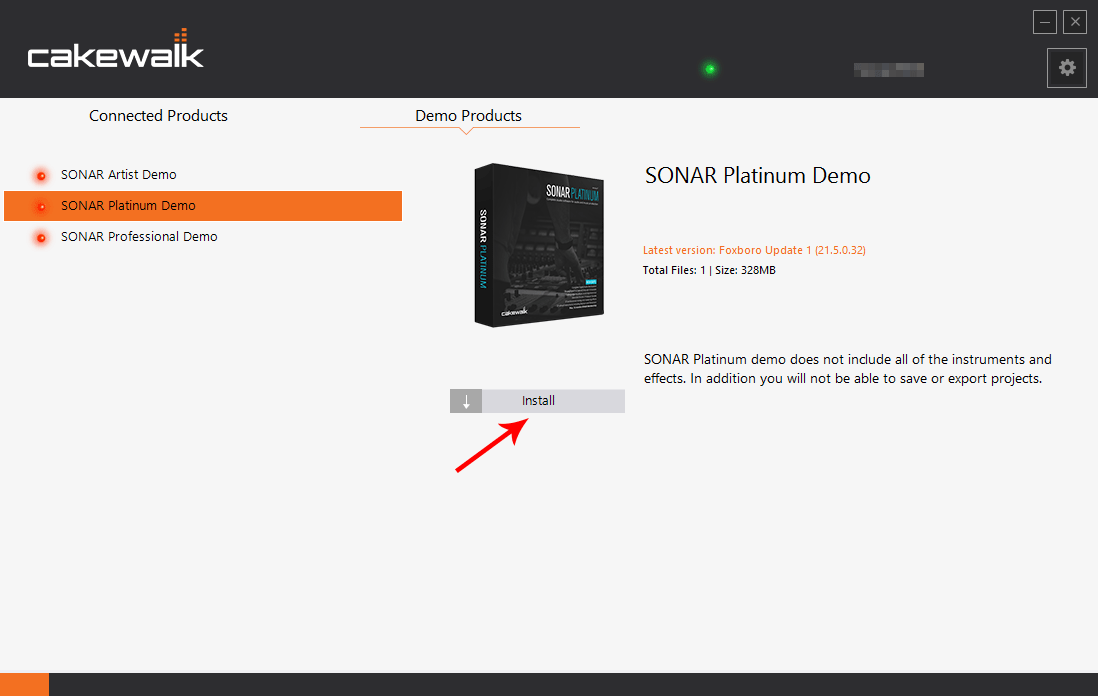Select the highlighted SONAR Platinum Demo entry
Viewport: 1098px width, 696px height.
point(128,206)
